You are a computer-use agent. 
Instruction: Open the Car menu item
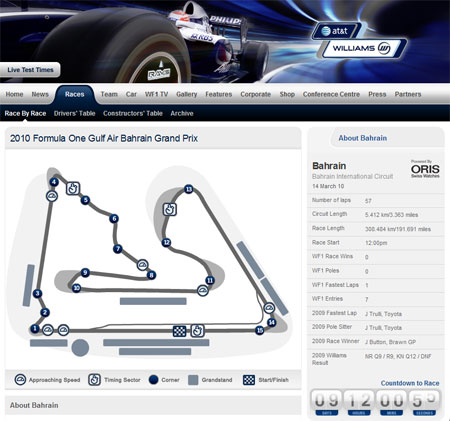pos(131,94)
